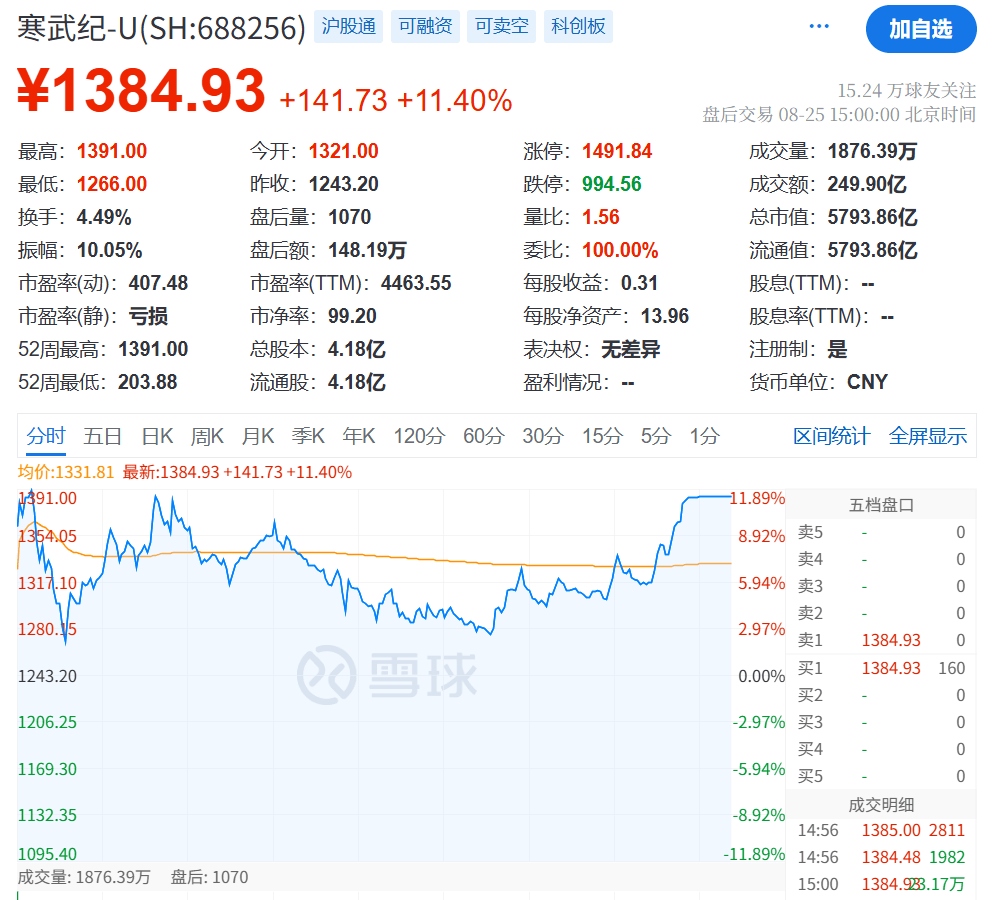The width and height of the screenshot is (1002, 900).
Task: Open the 周K chart tab
Action: tap(207, 437)
